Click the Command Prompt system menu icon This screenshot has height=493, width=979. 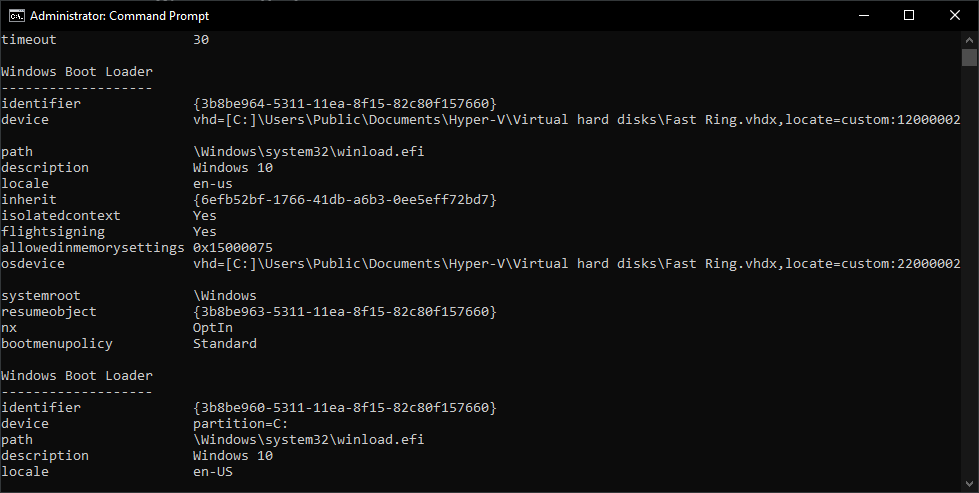coord(17,16)
